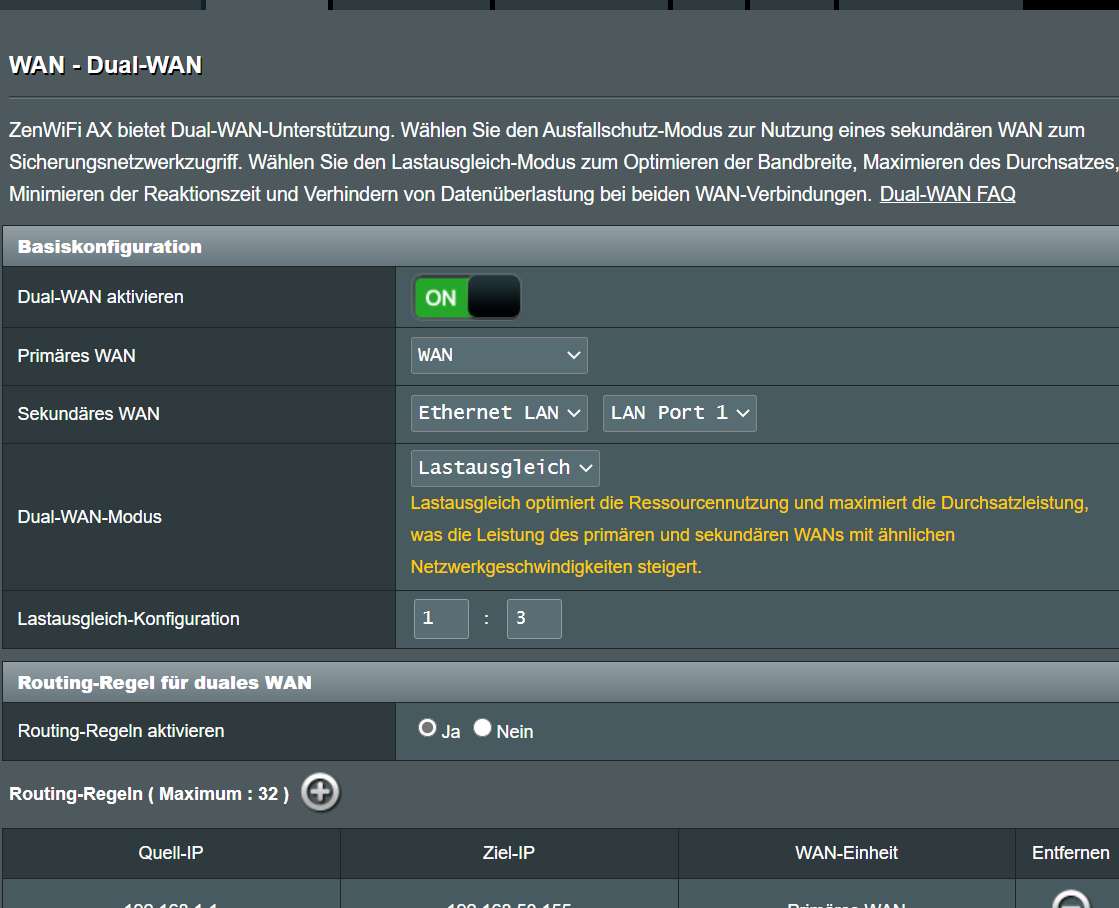Click the Ziel-IP column header
The height and width of the screenshot is (908, 1119).
coord(509,853)
